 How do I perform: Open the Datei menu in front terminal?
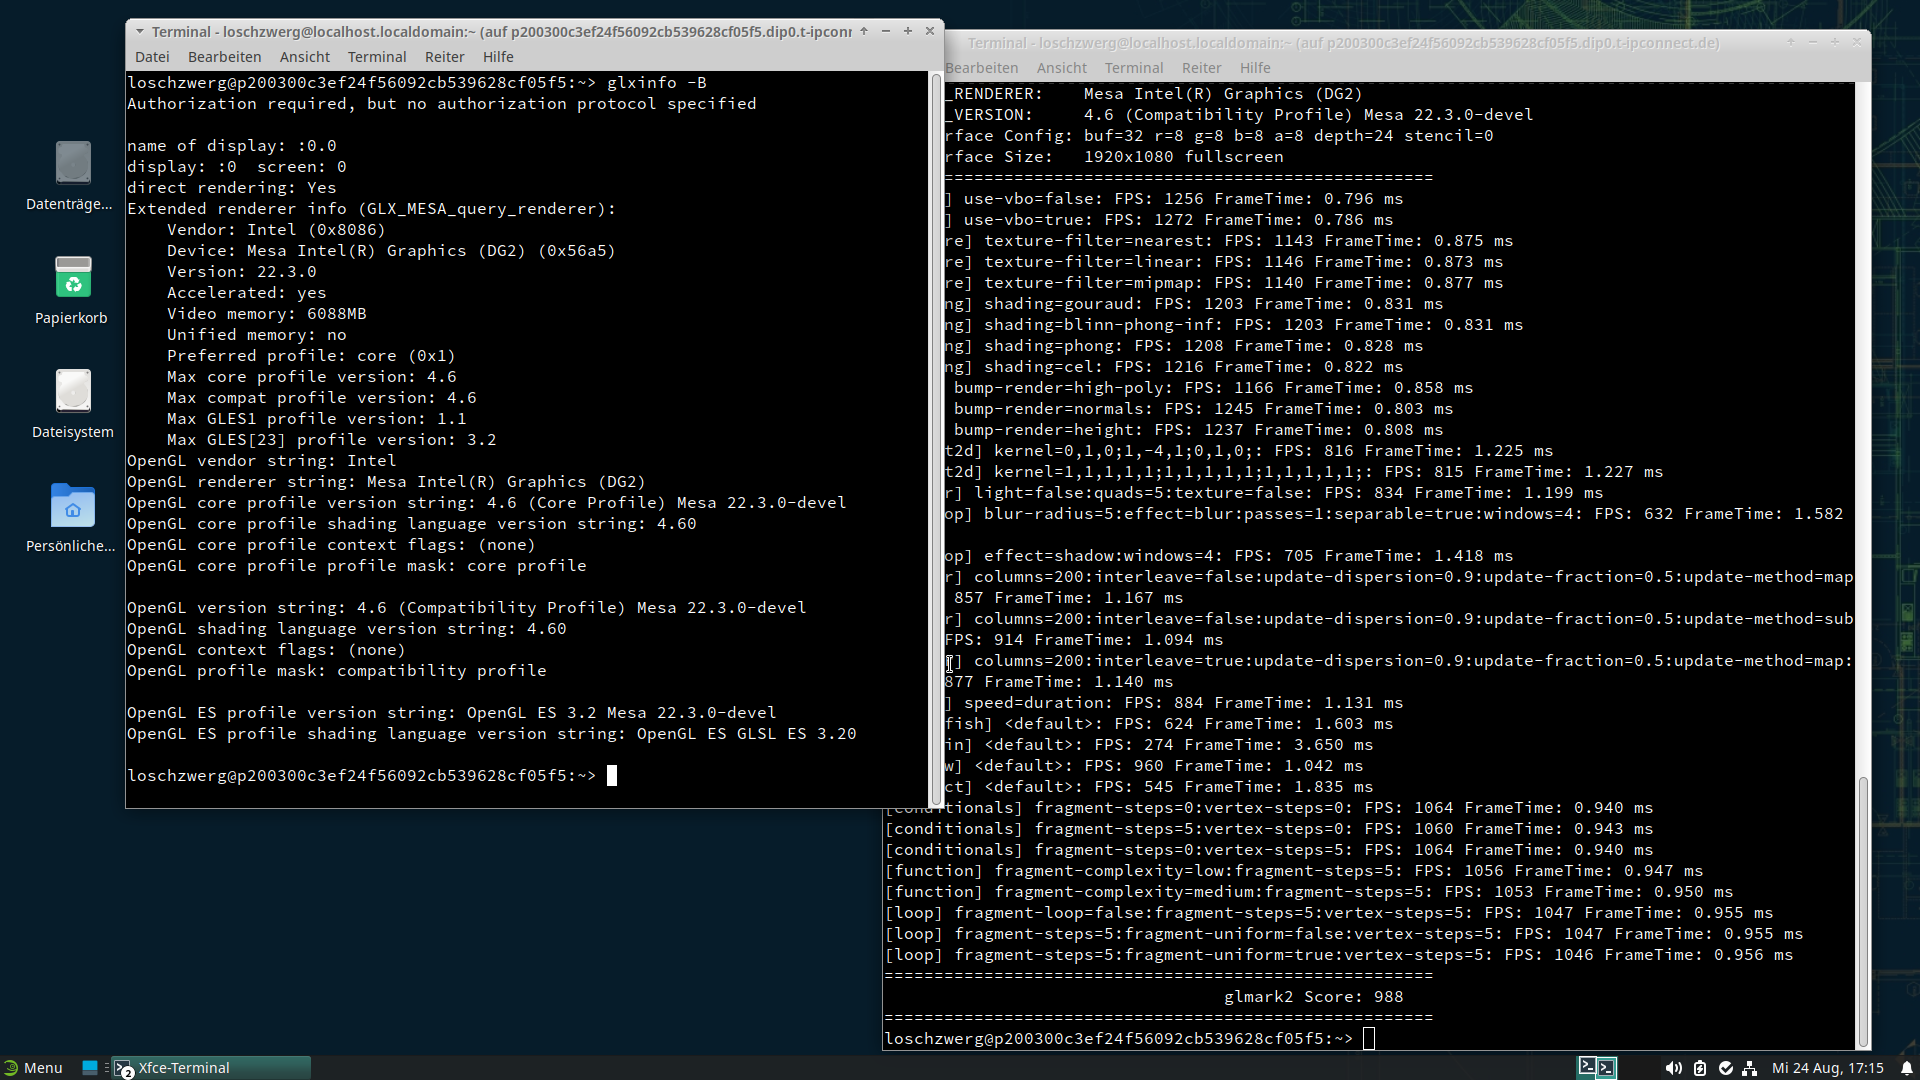click(x=152, y=57)
